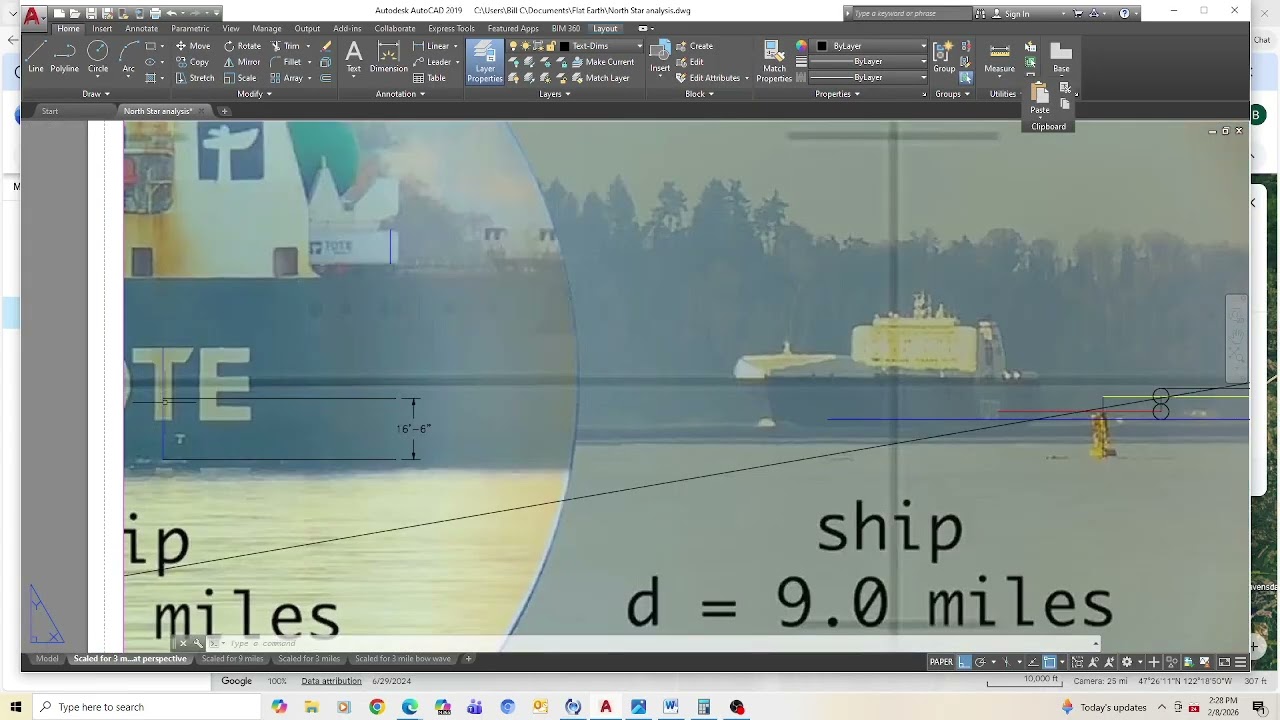Choose the Arc tool

129,57
